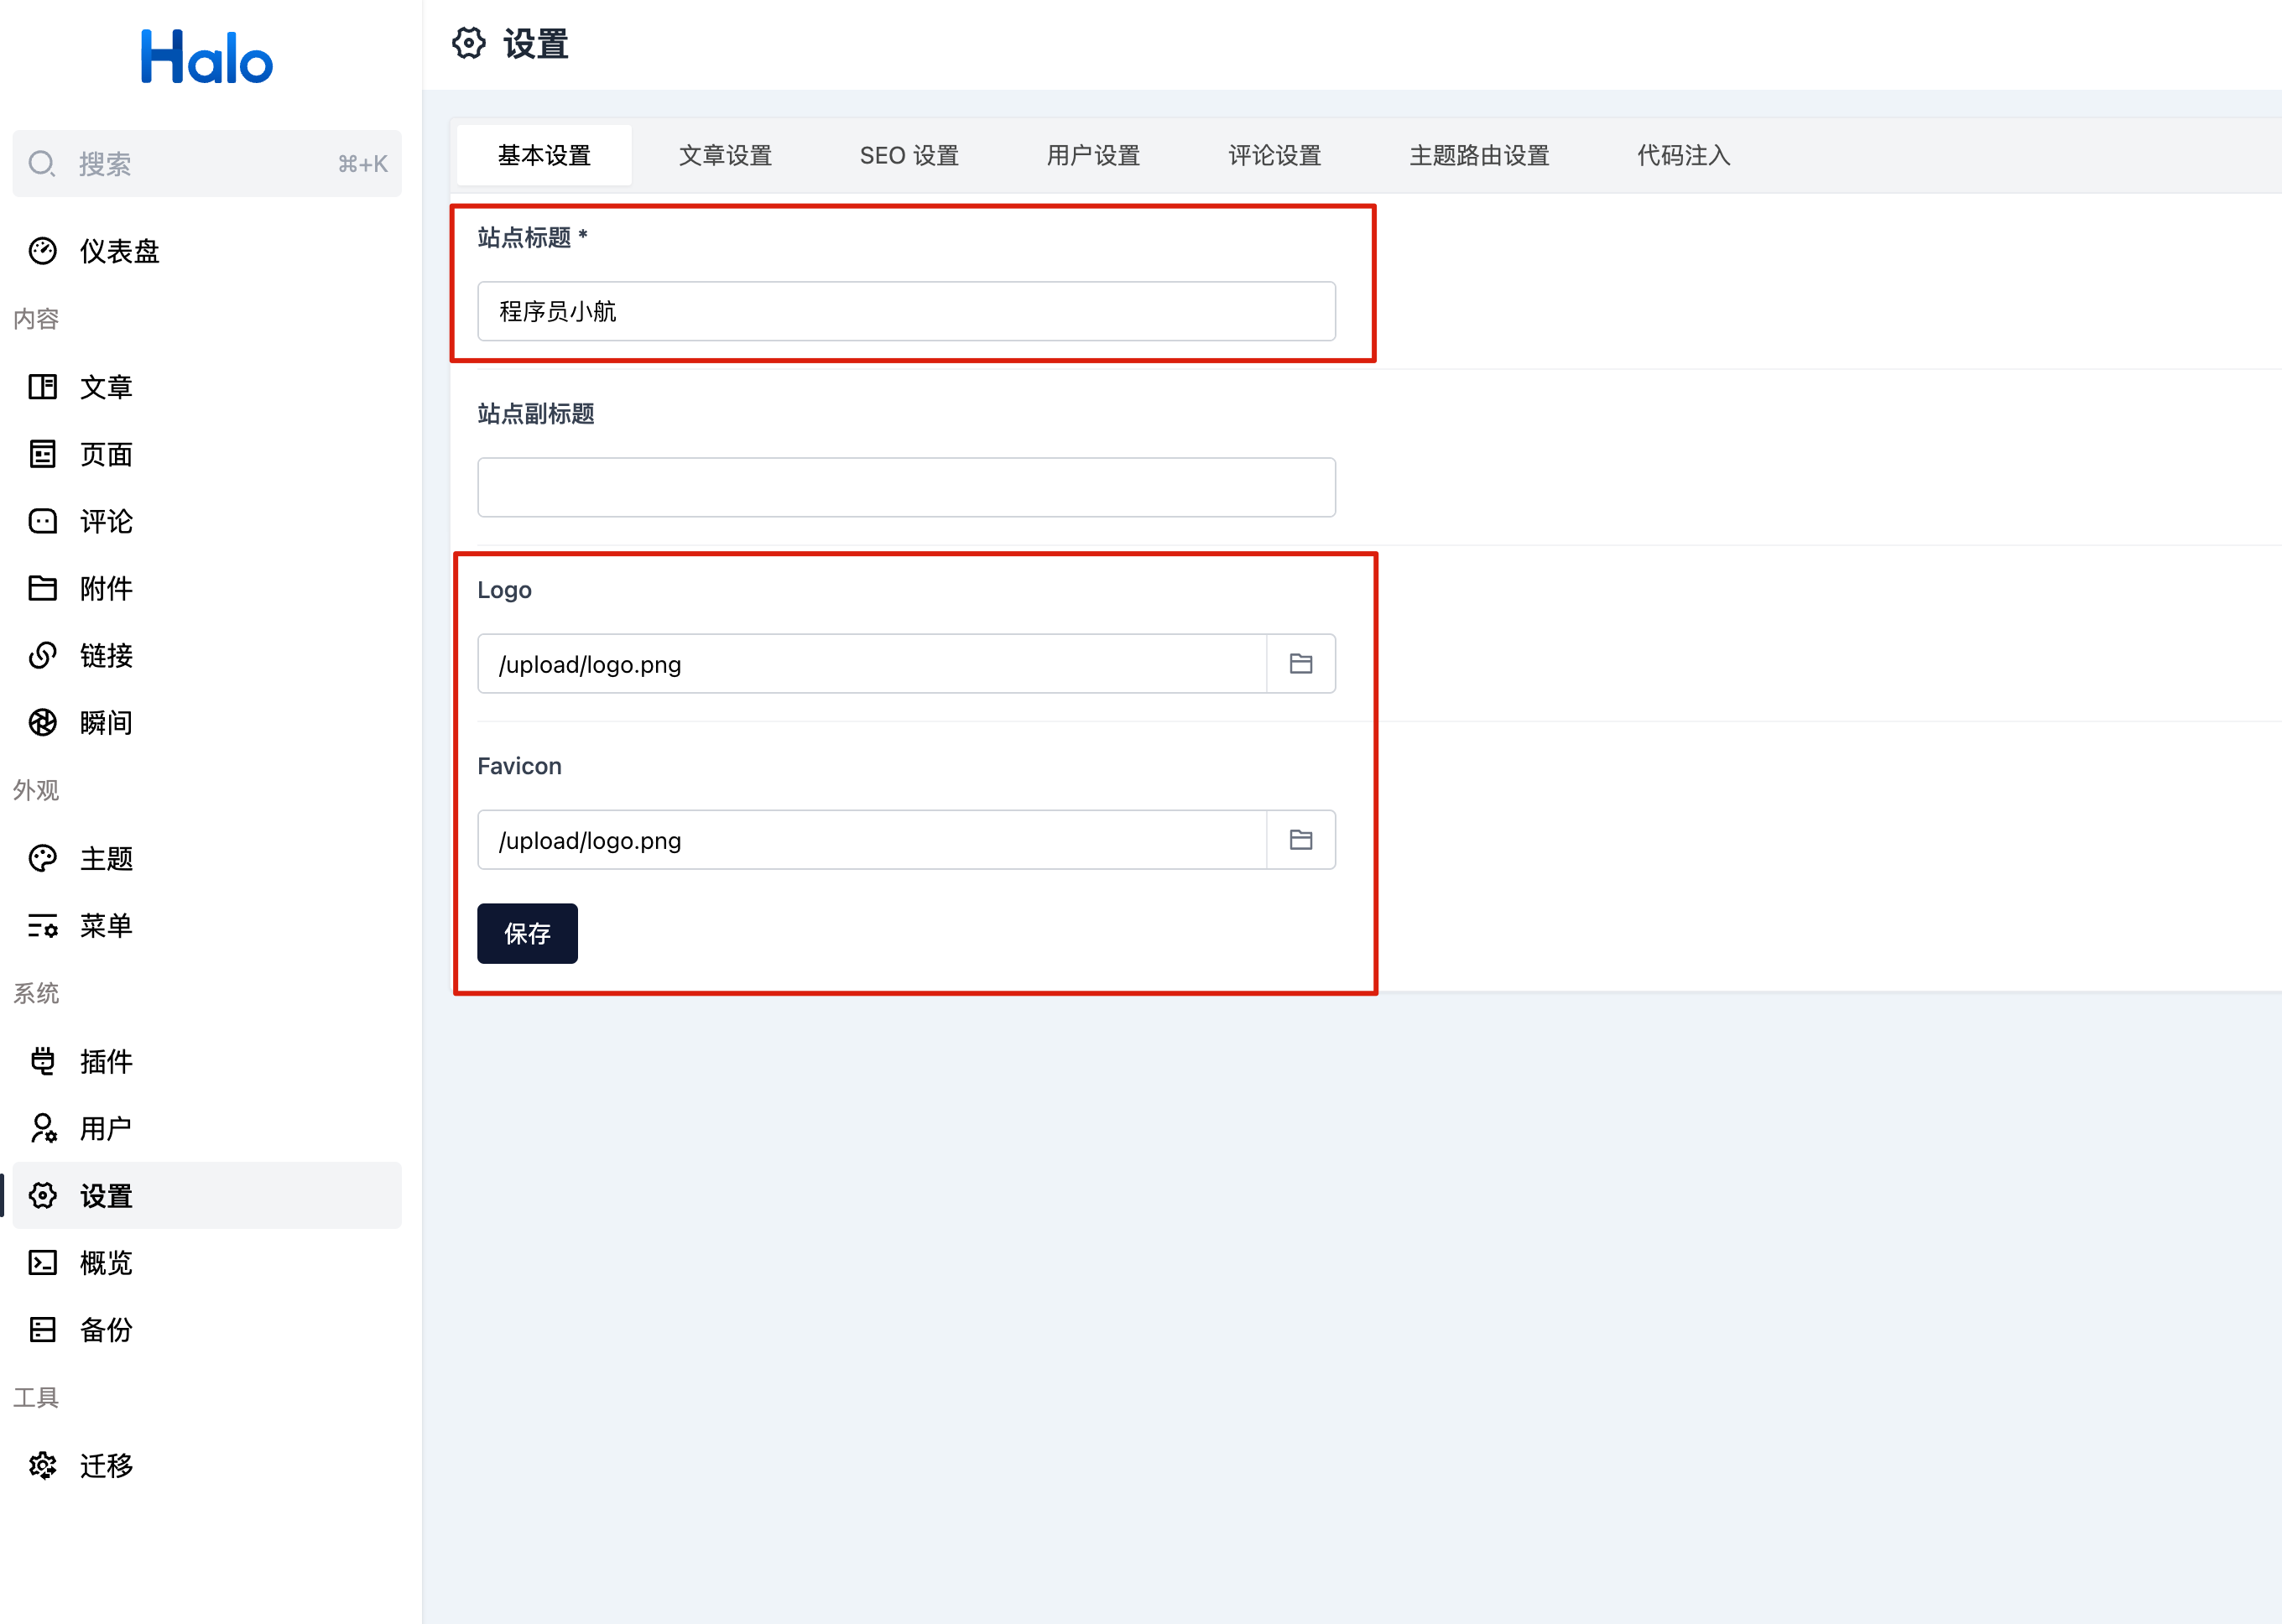Image resolution: width=2282 pixels, height=1624 pixels.
Task: Open attachment picker for Logo field
Action: [1301, 663]
